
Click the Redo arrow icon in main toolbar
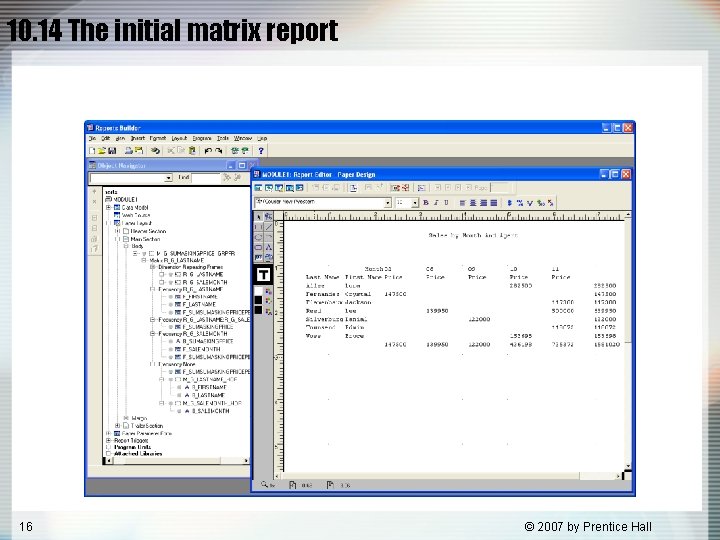(x=219, y=151)
